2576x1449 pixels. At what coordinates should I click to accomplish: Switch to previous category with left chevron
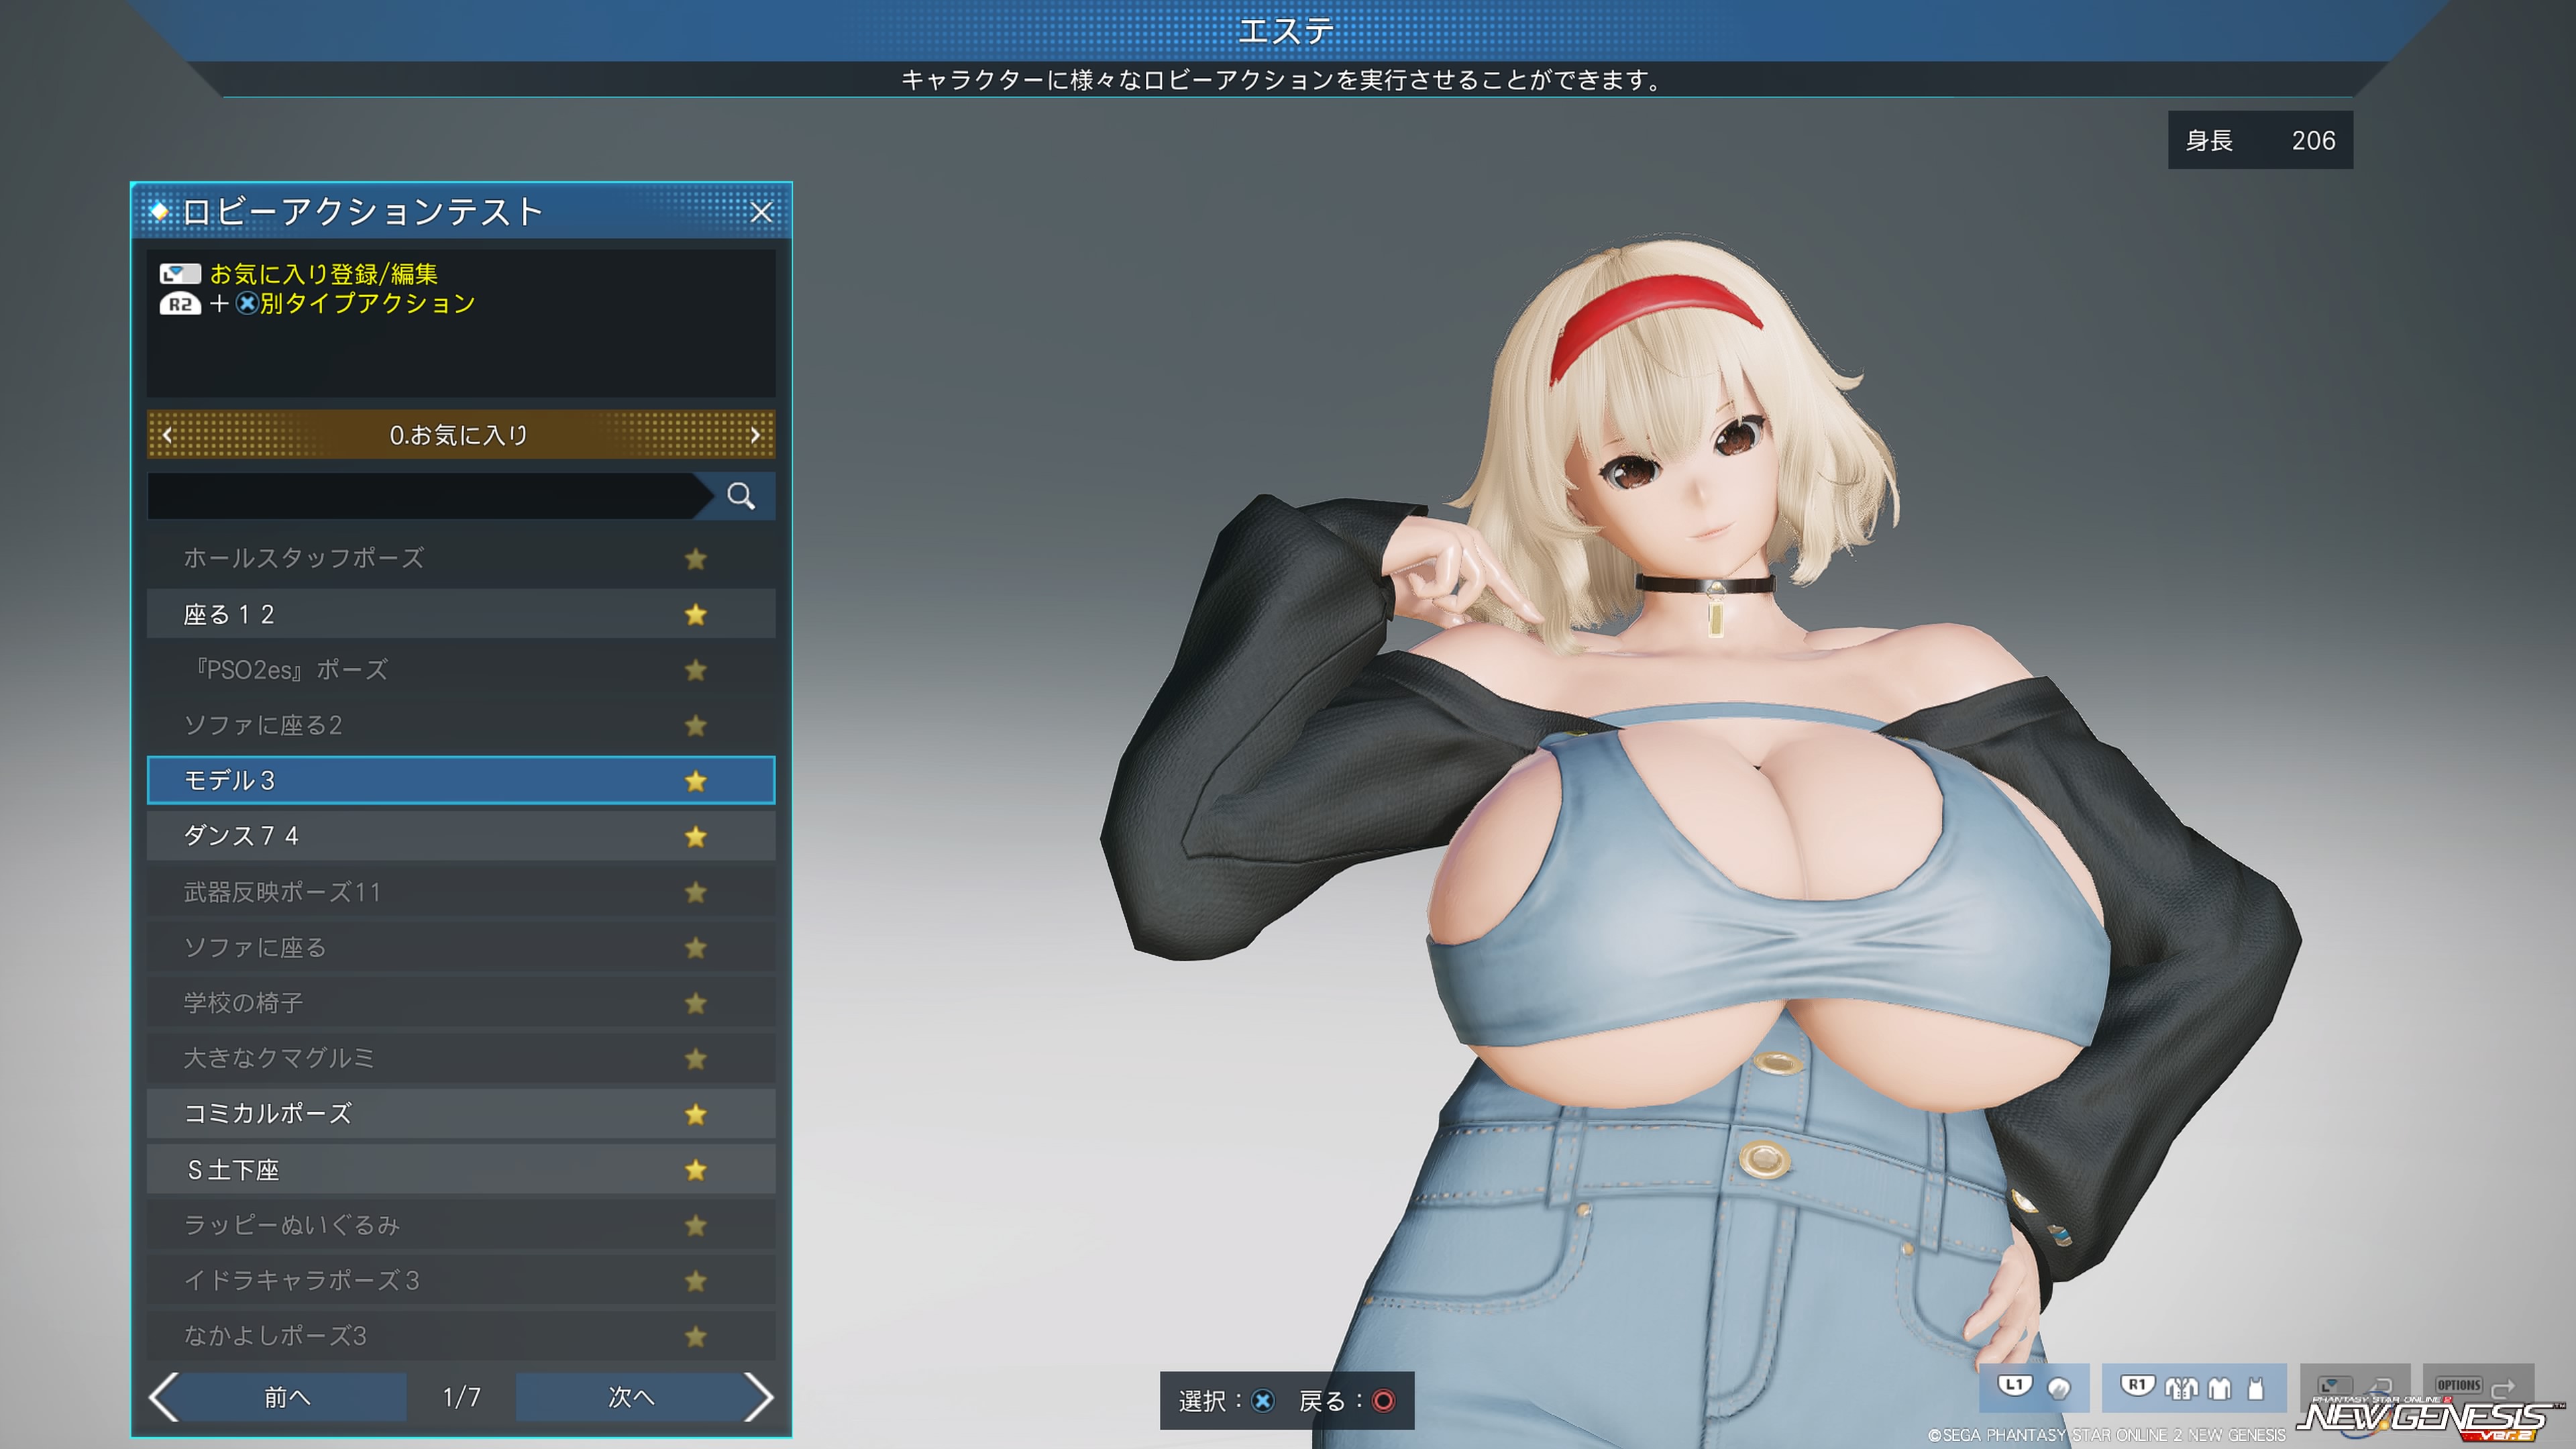167,435
